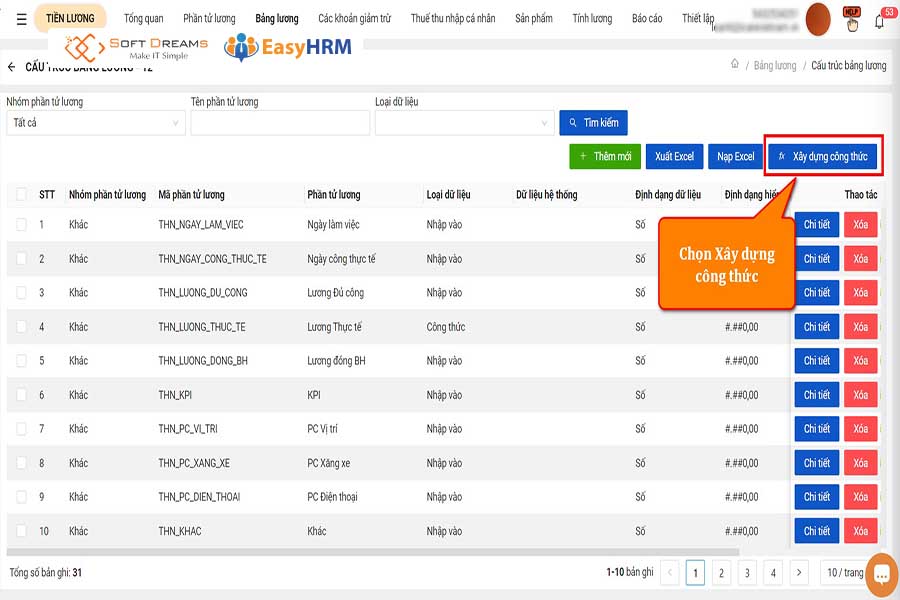The image size is (900, 600).
Task: Expand the Nhóm phần tử lương dropdown
Action: 95,123
